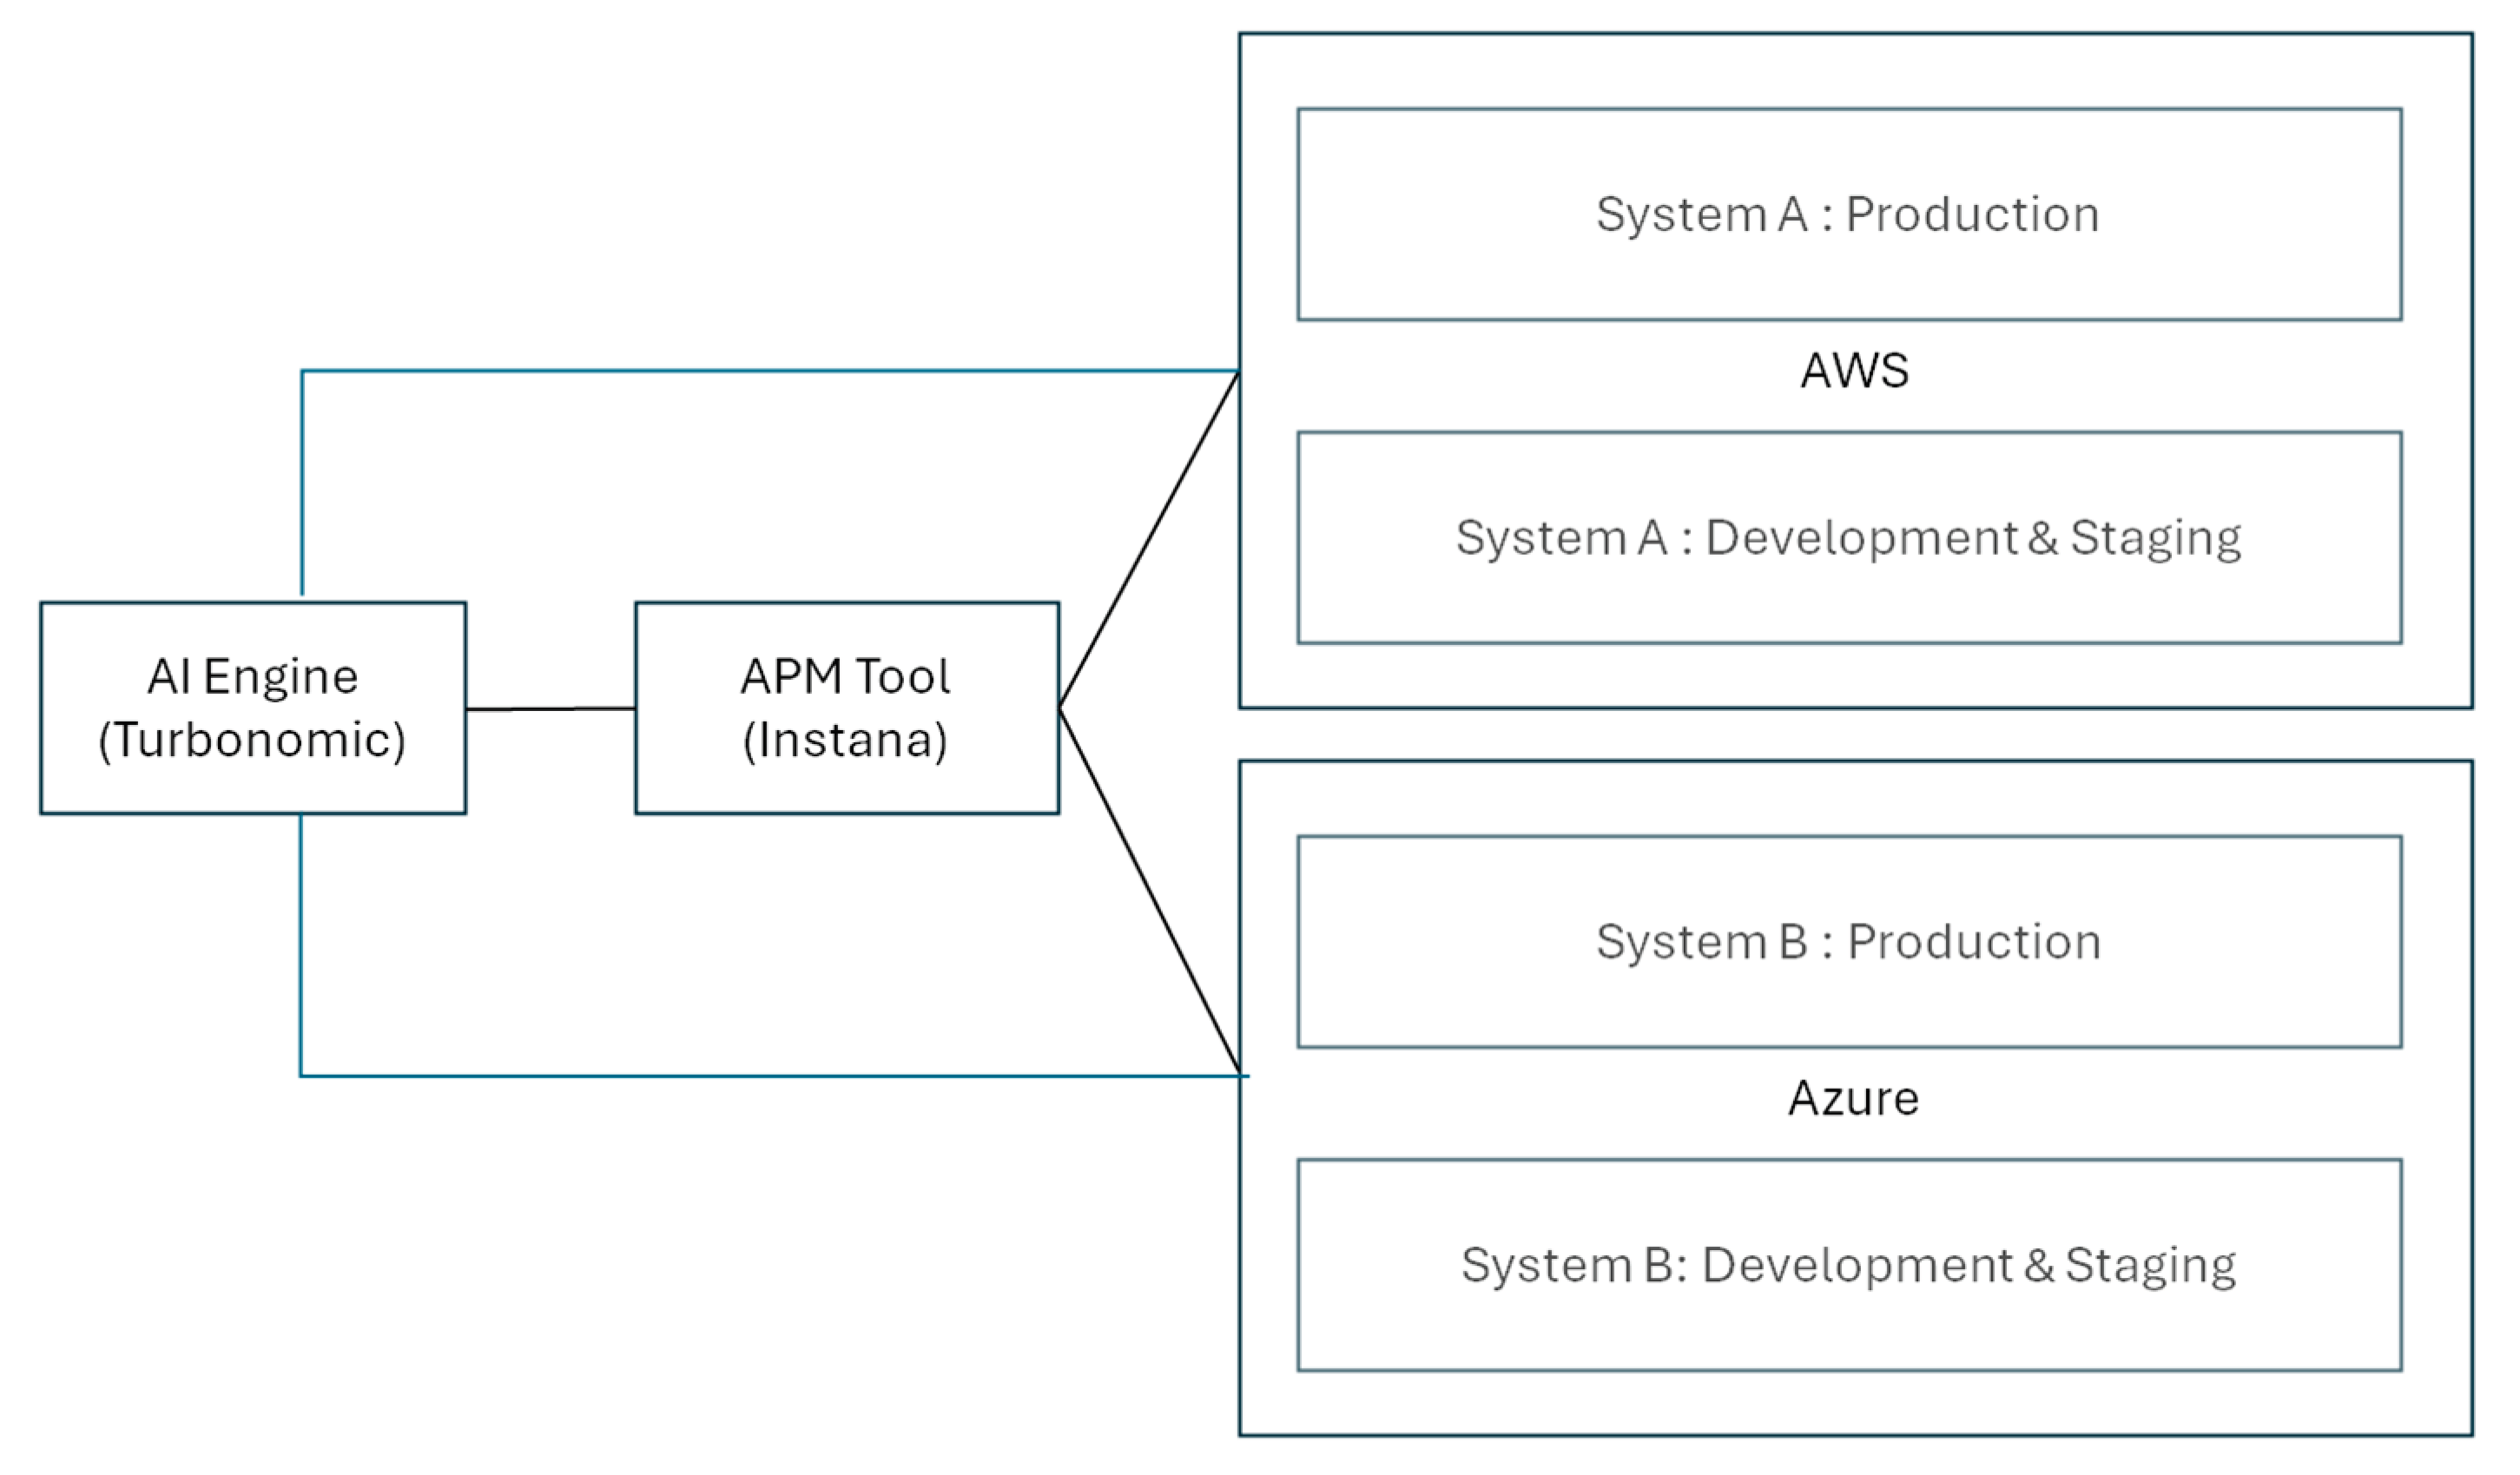Select black connector between AI Engine and APM Tool
This screenshot has height=1475, width=2520.
point(550,709)
